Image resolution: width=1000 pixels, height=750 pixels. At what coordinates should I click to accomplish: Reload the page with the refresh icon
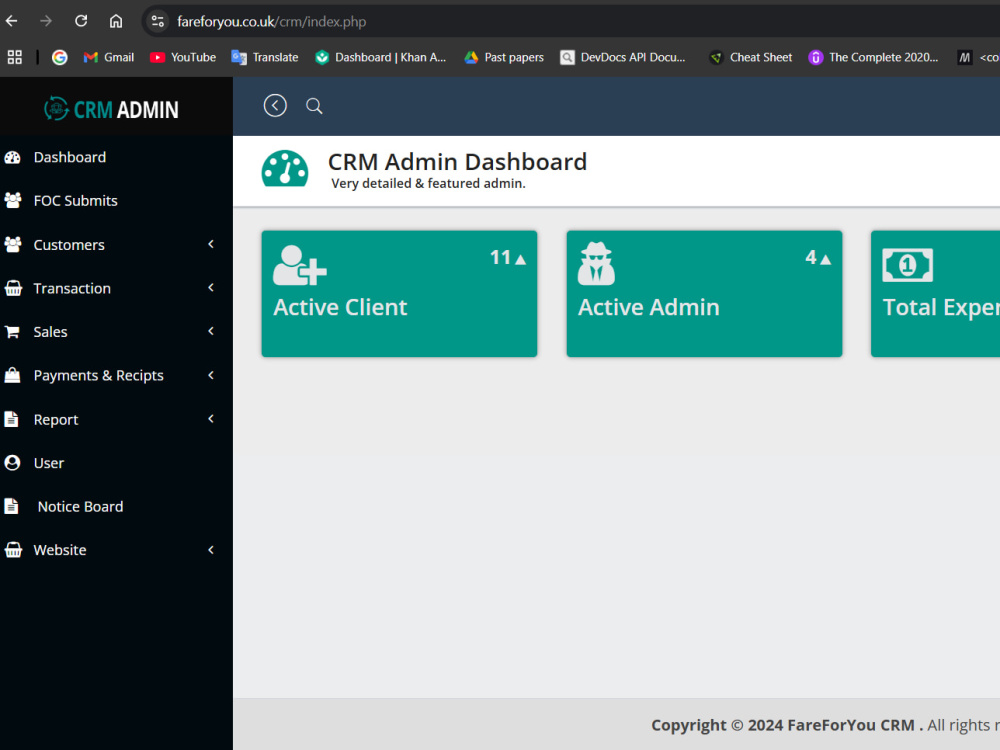click(x=81, y=21)
